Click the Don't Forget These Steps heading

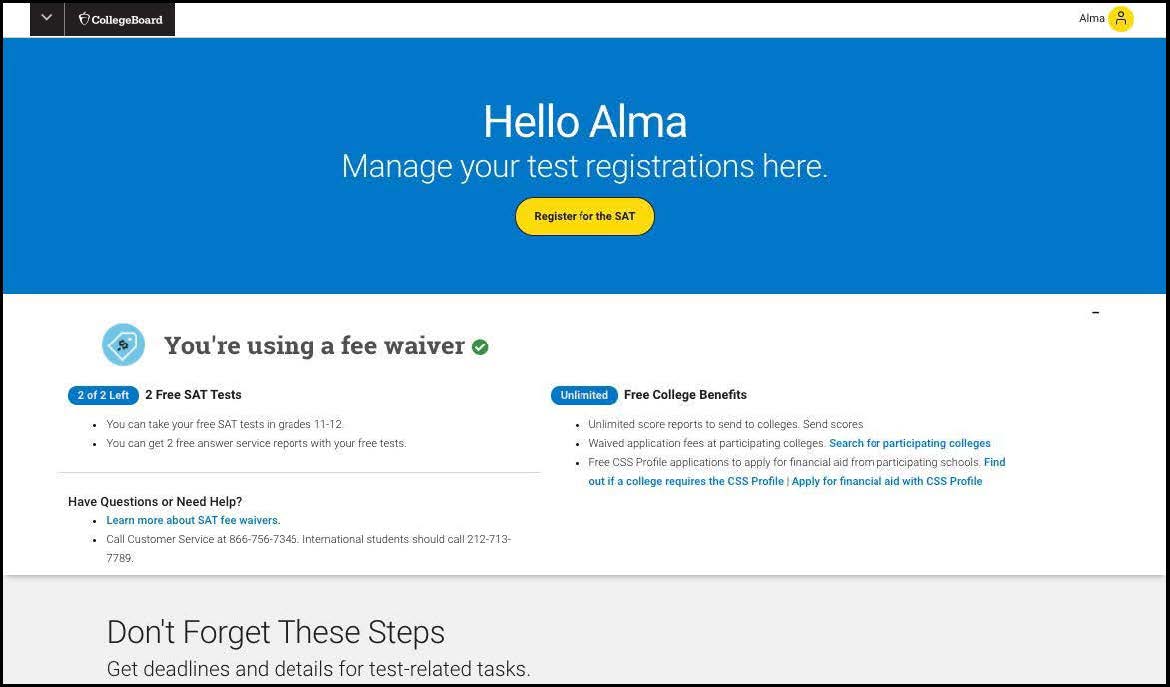[276, 632]
